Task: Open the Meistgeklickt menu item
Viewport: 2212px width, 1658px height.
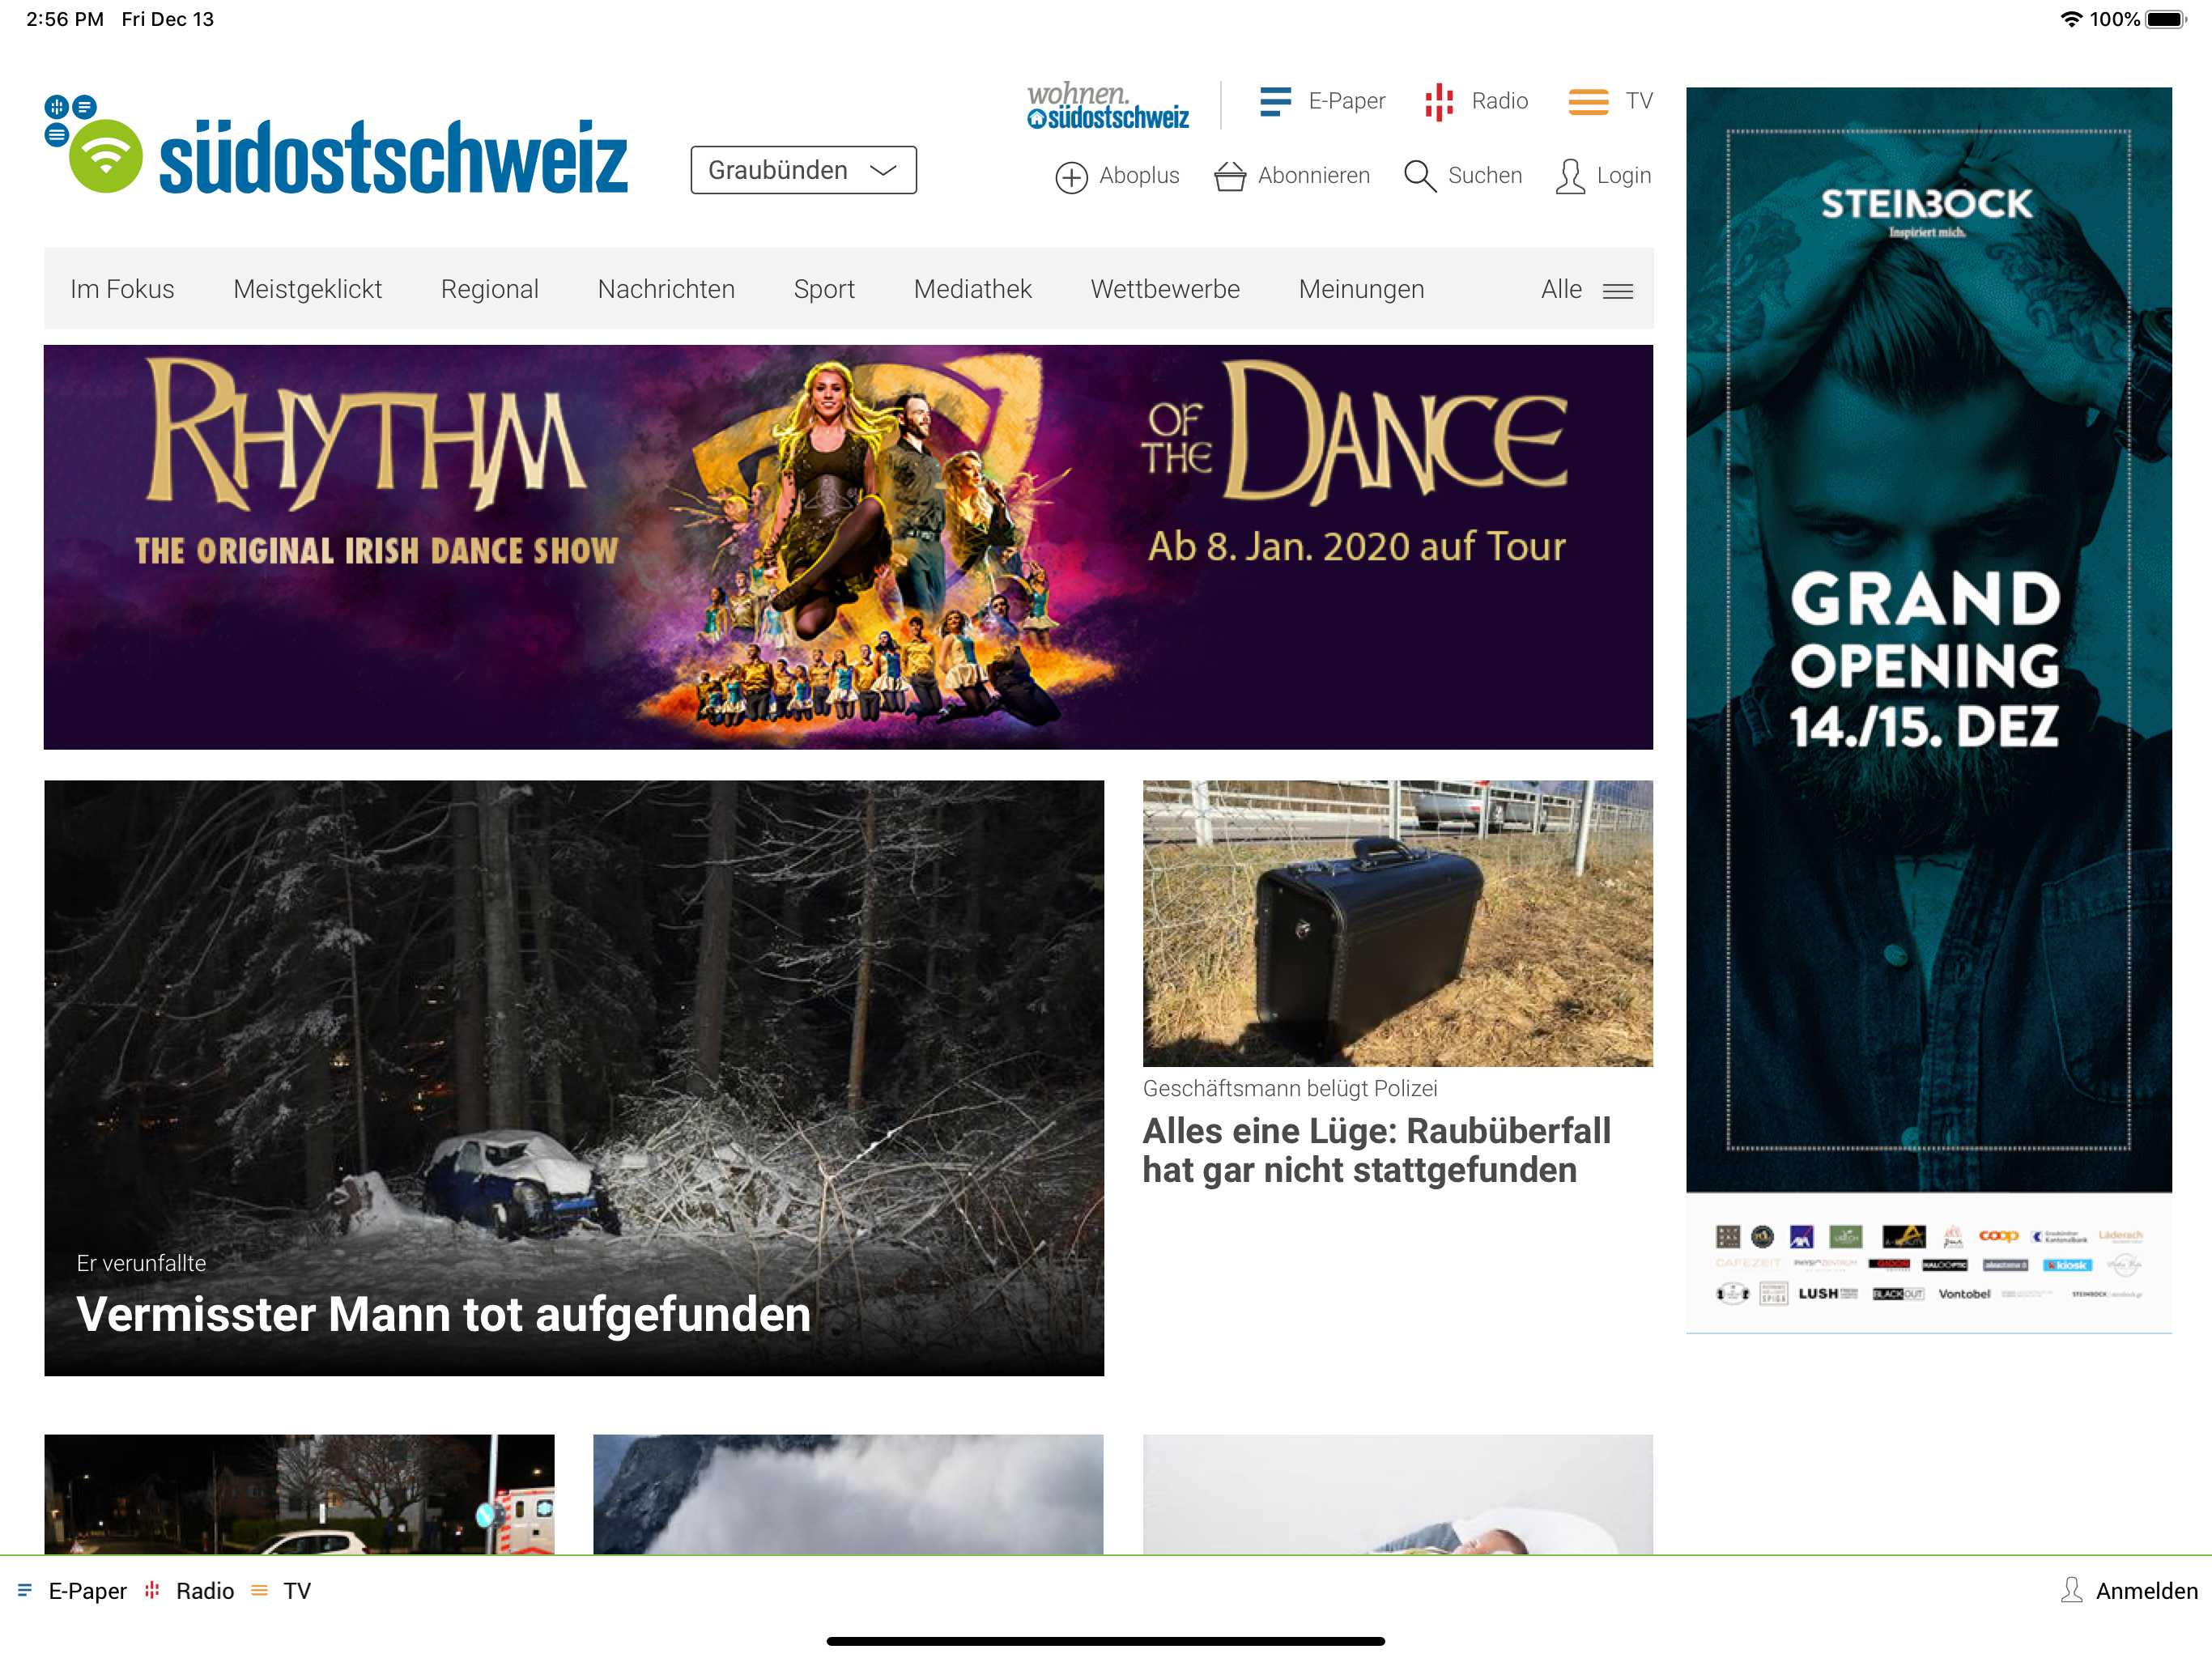Action: click(307, 289)
